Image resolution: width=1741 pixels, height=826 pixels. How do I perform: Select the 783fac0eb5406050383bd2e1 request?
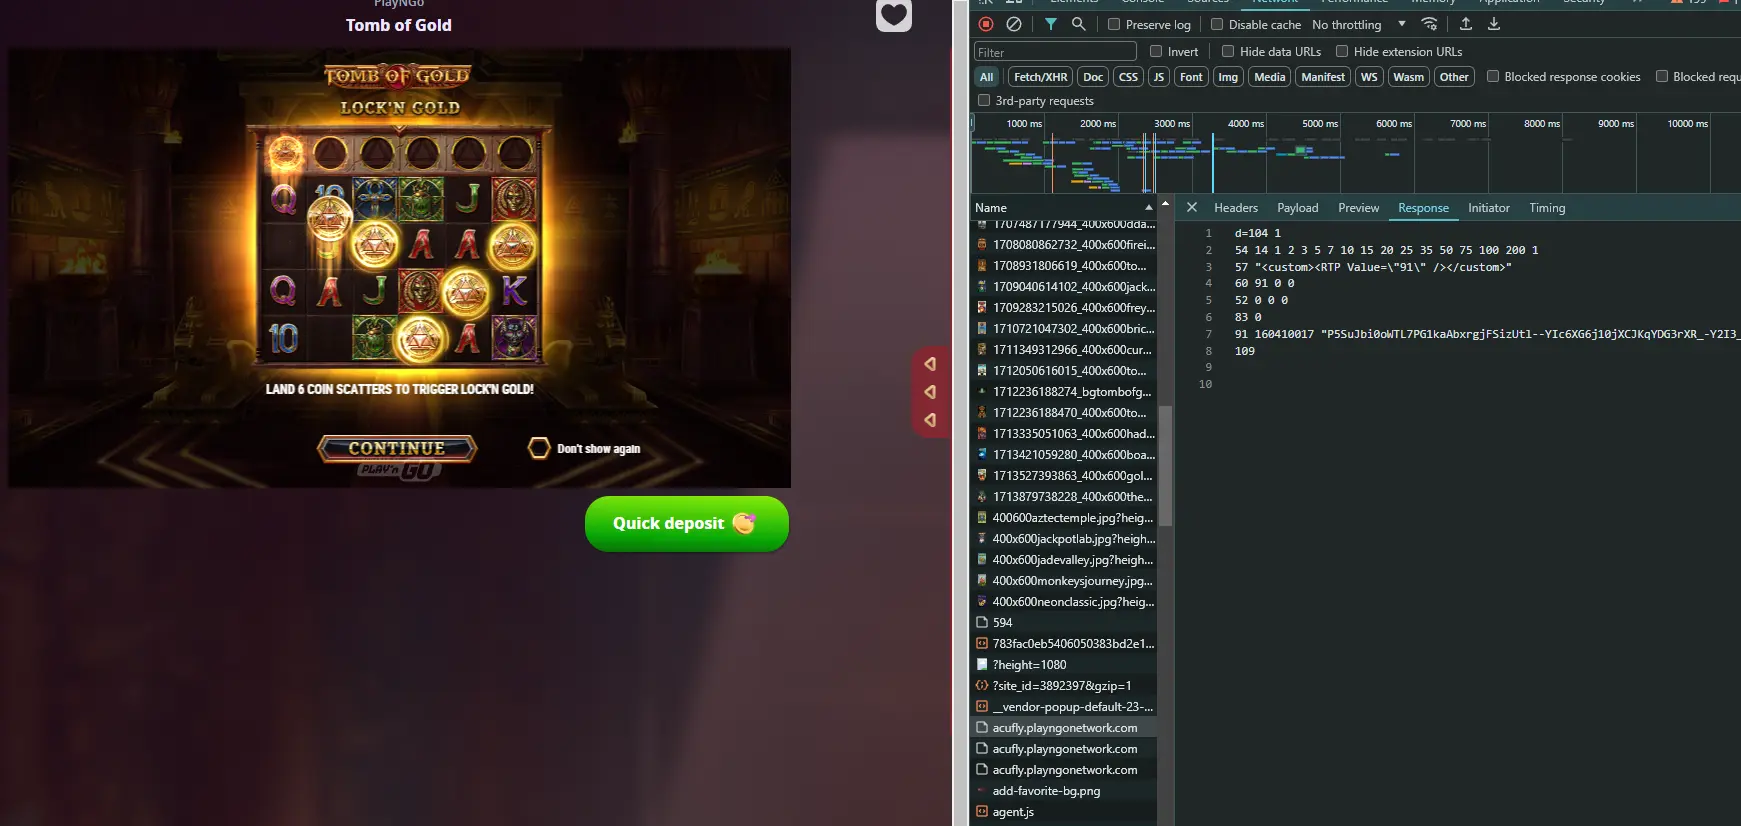point(1064,643)
